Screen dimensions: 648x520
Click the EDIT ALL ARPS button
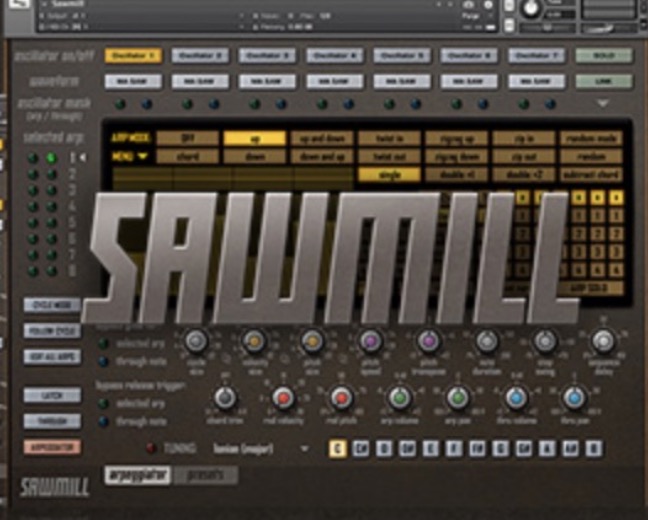point(52,357)
